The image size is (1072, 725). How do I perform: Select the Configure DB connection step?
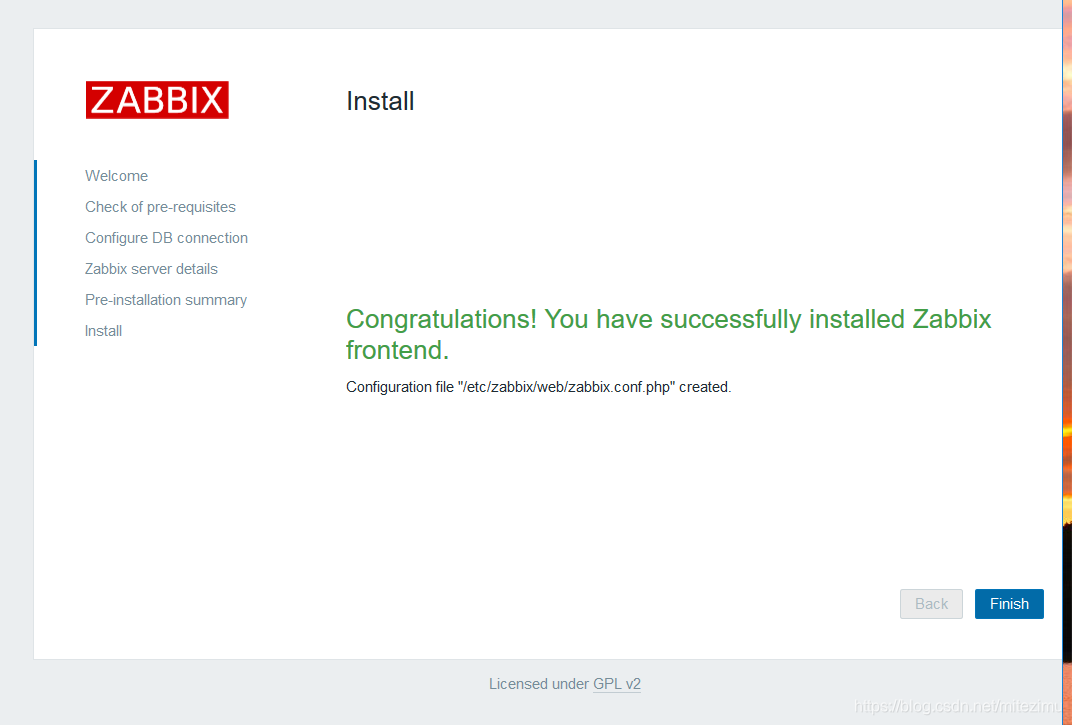pyautogui.click(x=166, y=238)
